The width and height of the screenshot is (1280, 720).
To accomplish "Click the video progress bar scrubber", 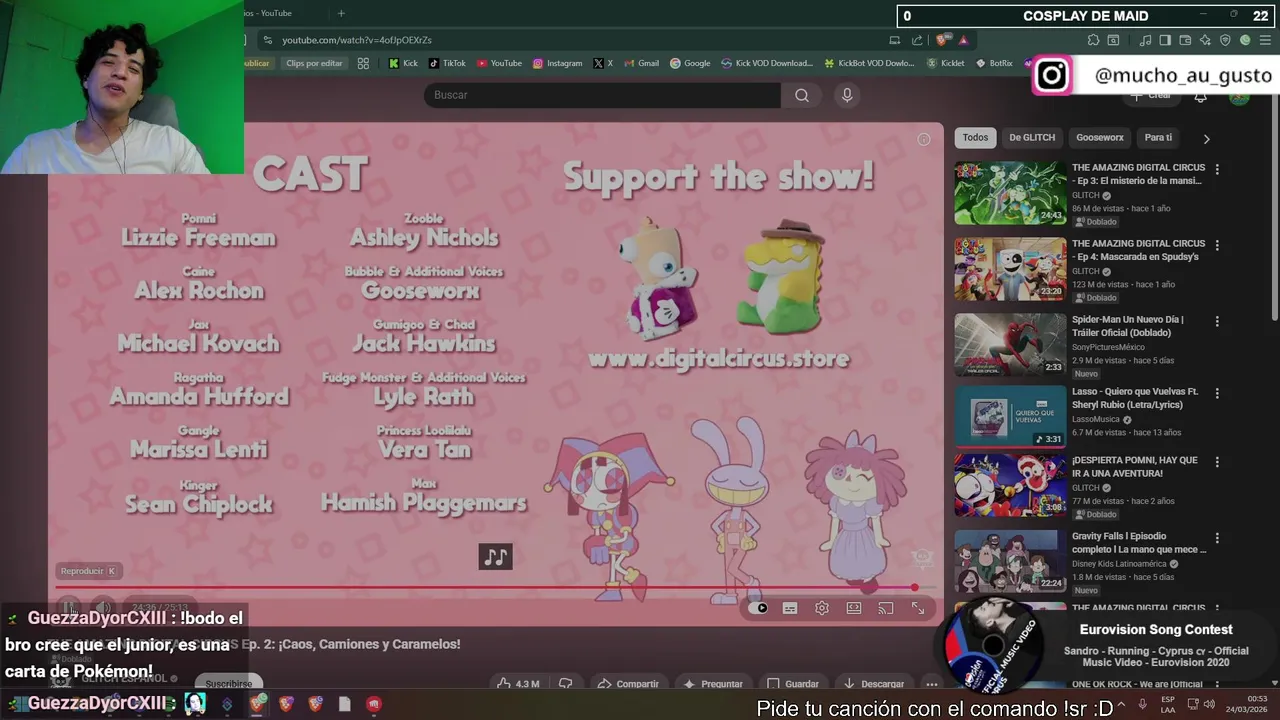I will [x=915, y=588].
